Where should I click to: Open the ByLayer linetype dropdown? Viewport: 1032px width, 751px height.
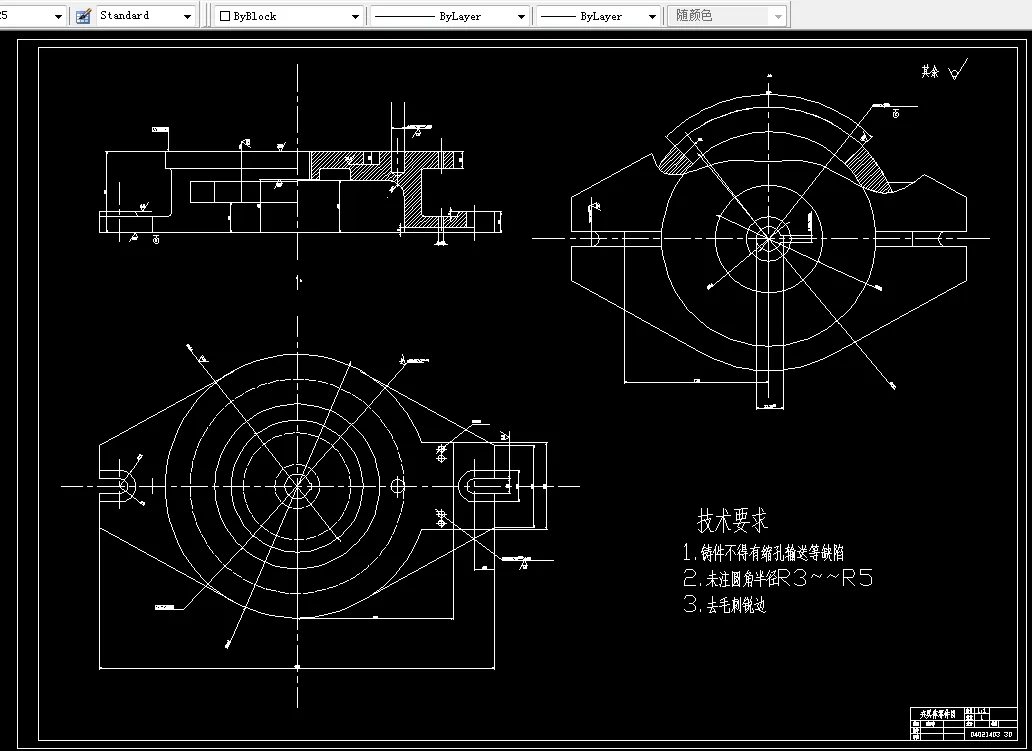(521, 15)
